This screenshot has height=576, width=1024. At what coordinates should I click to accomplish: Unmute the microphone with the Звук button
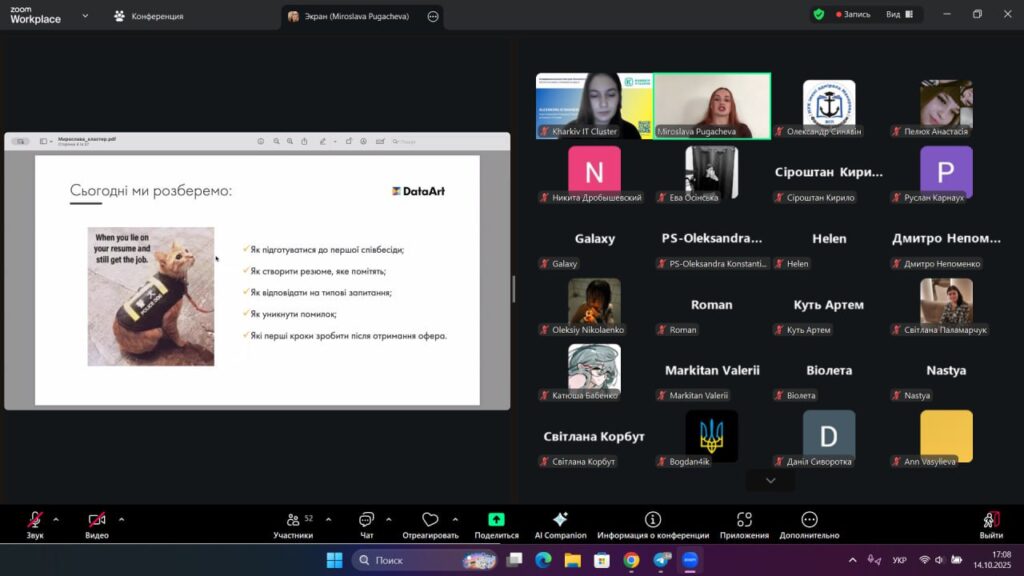click(x=35, y=521)
